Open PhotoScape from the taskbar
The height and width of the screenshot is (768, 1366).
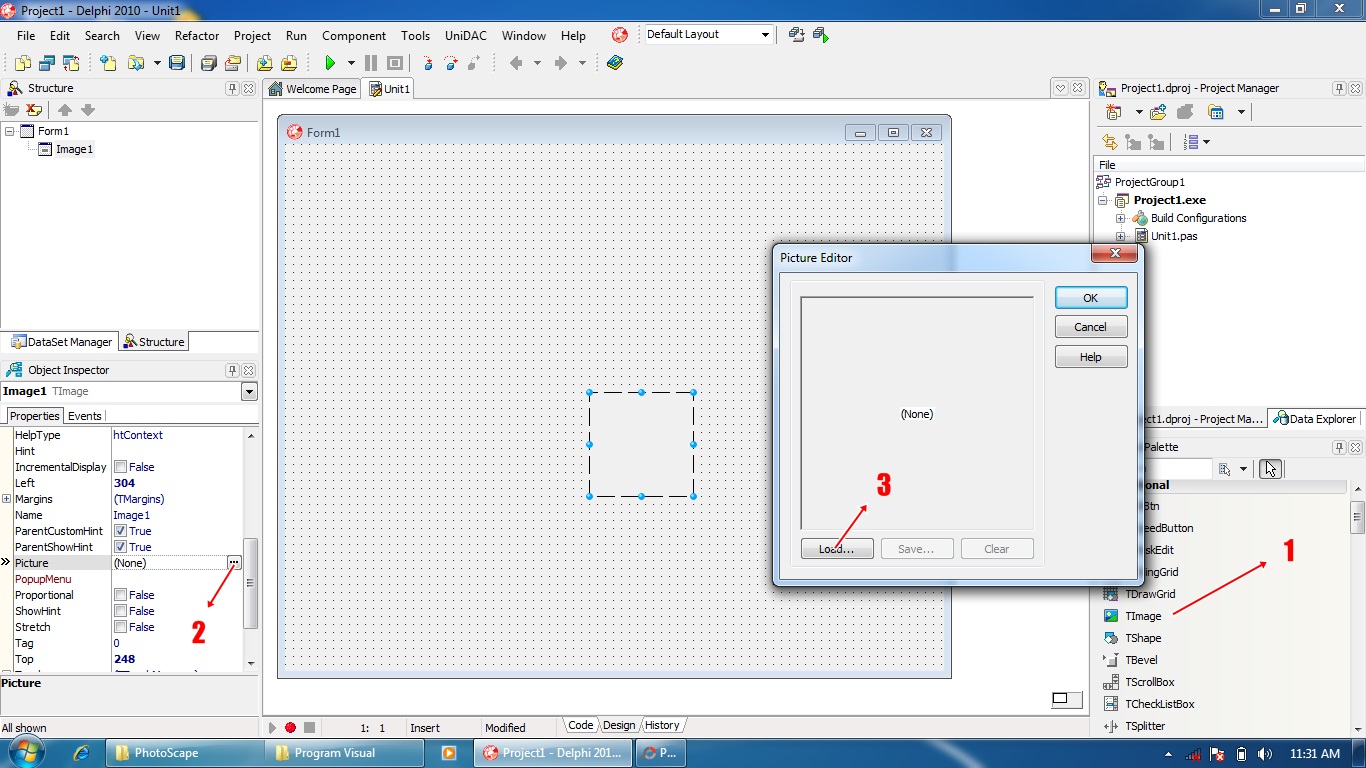pos(184,753)
